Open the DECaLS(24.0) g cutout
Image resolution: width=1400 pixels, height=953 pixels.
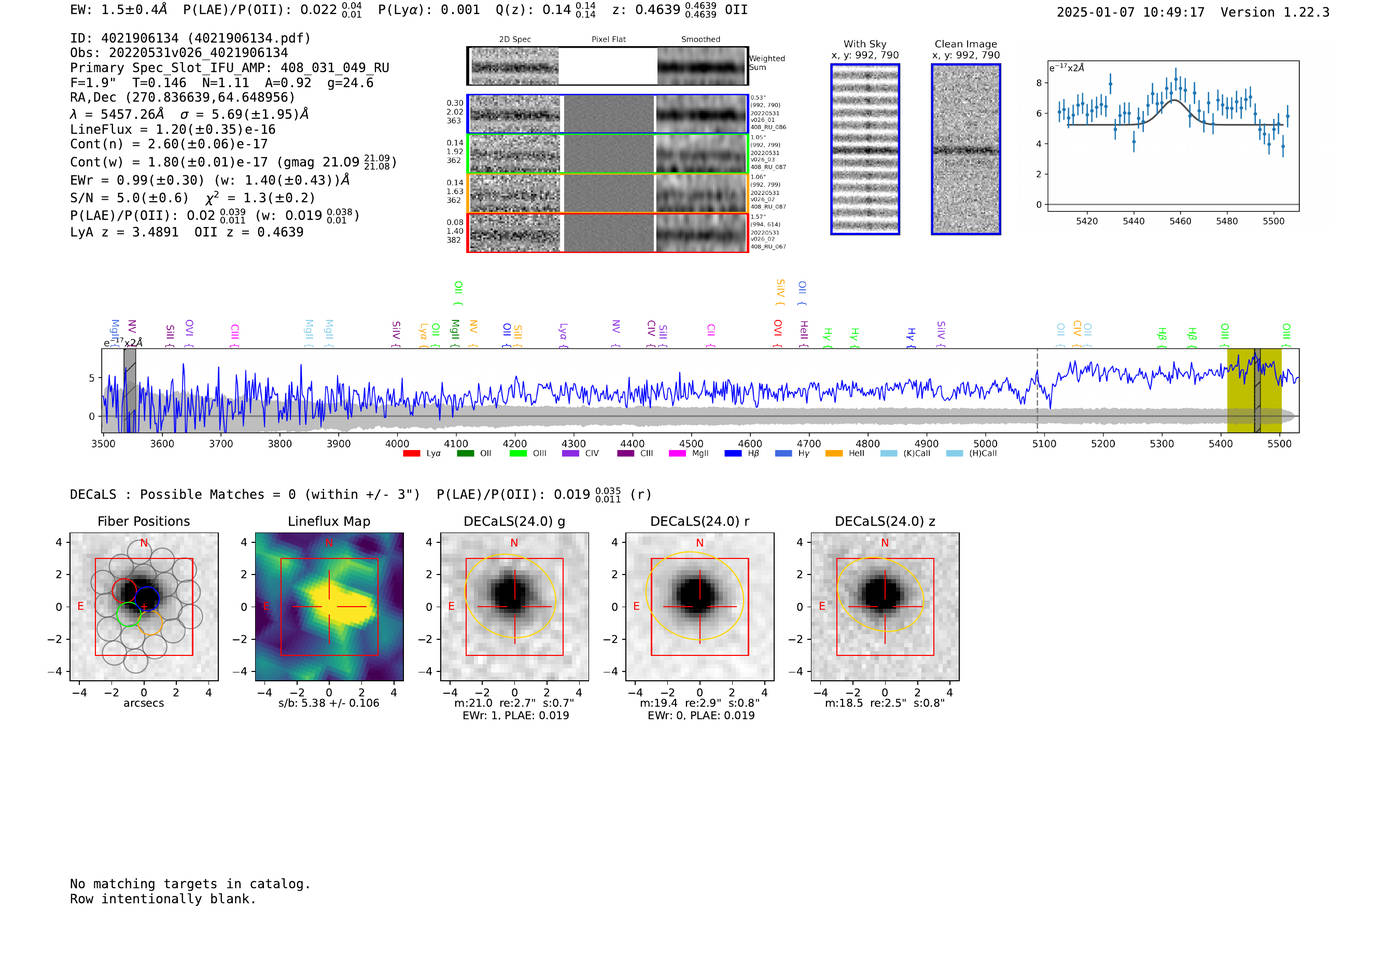pos(514,606)
